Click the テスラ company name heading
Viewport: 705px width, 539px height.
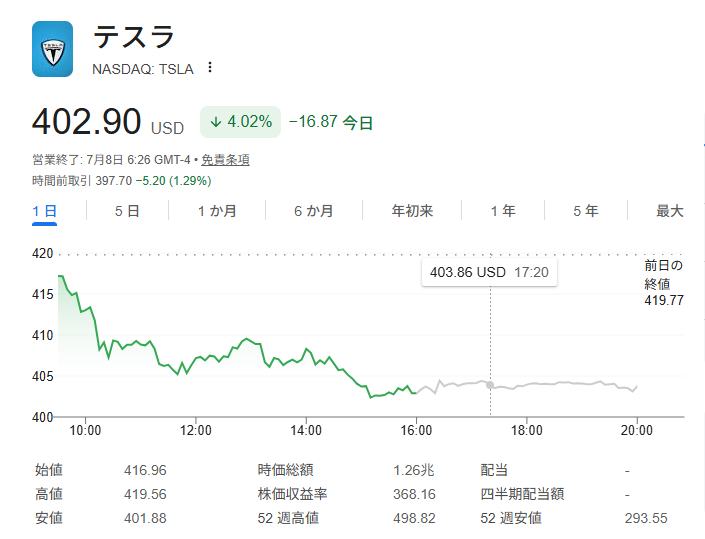(x=134, y=36)
